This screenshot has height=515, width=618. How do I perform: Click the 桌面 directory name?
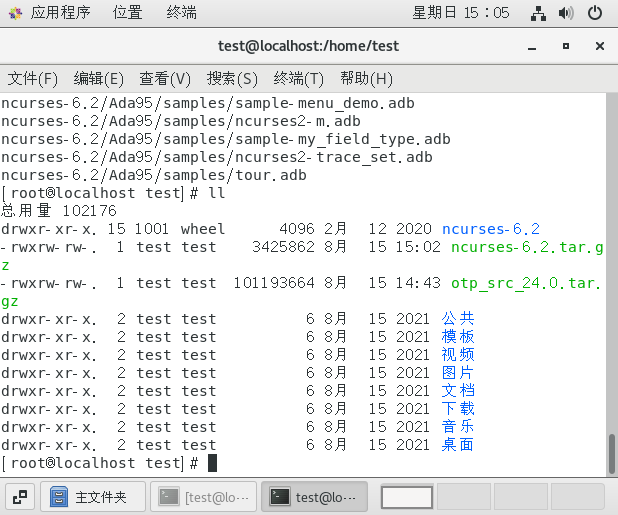tap(458, 444)
